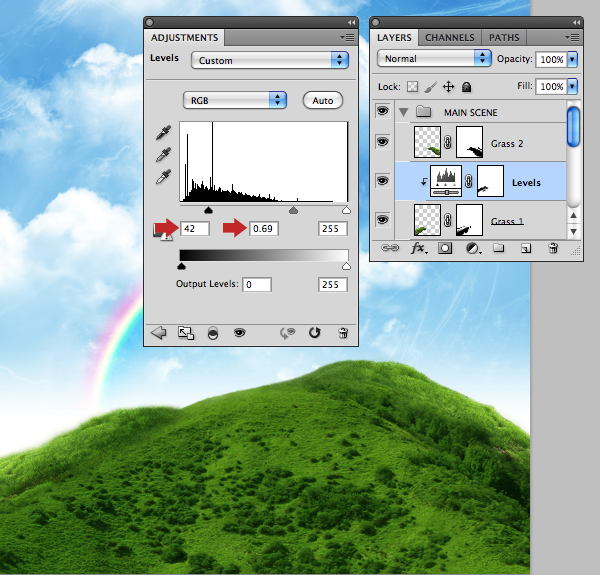Open the Levels preset dropdown showing Custom
The height and width of the screenshot is (575, 600).
[270, 60]
